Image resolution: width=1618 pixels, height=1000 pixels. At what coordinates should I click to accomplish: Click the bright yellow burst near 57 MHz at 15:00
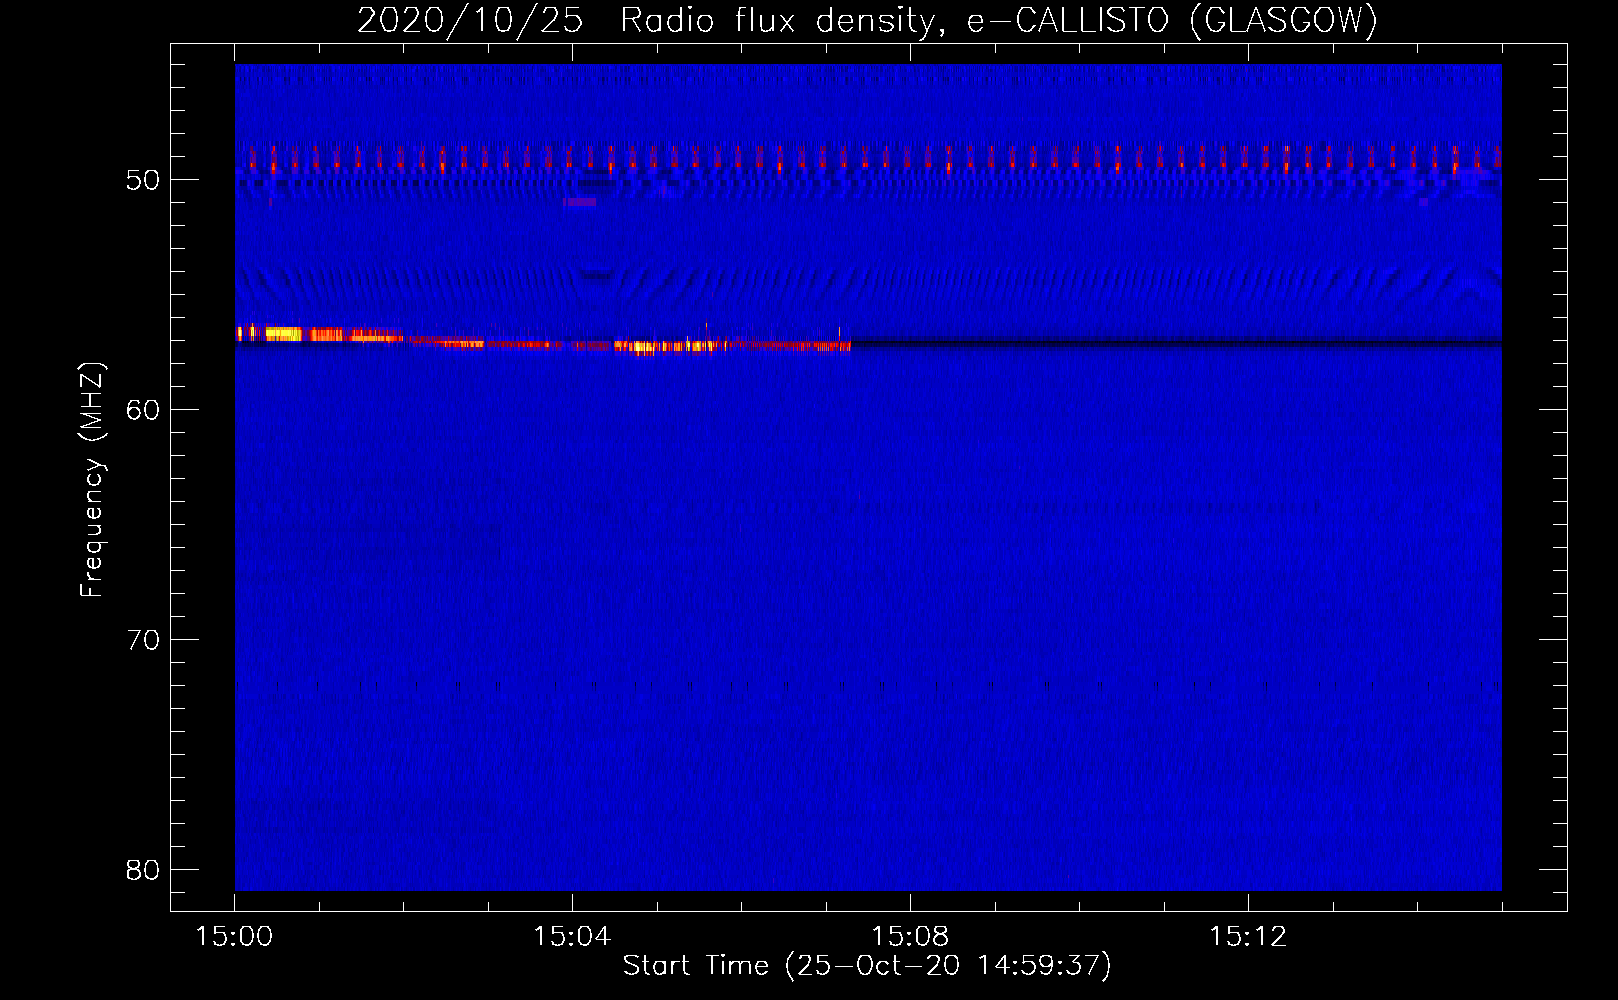point(283,334)
